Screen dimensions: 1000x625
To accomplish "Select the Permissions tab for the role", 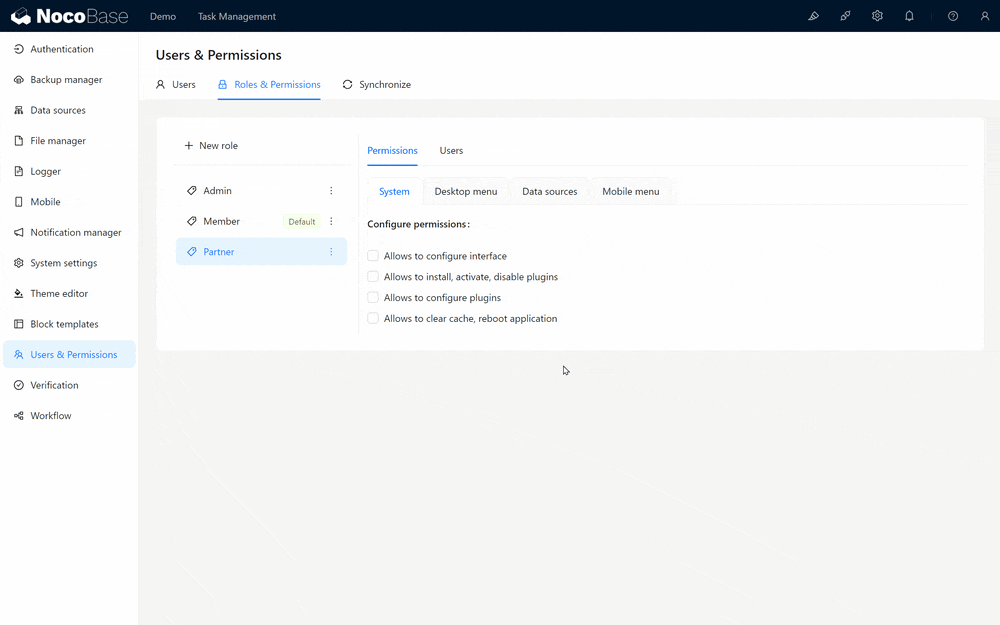I will tap(392, 151).
